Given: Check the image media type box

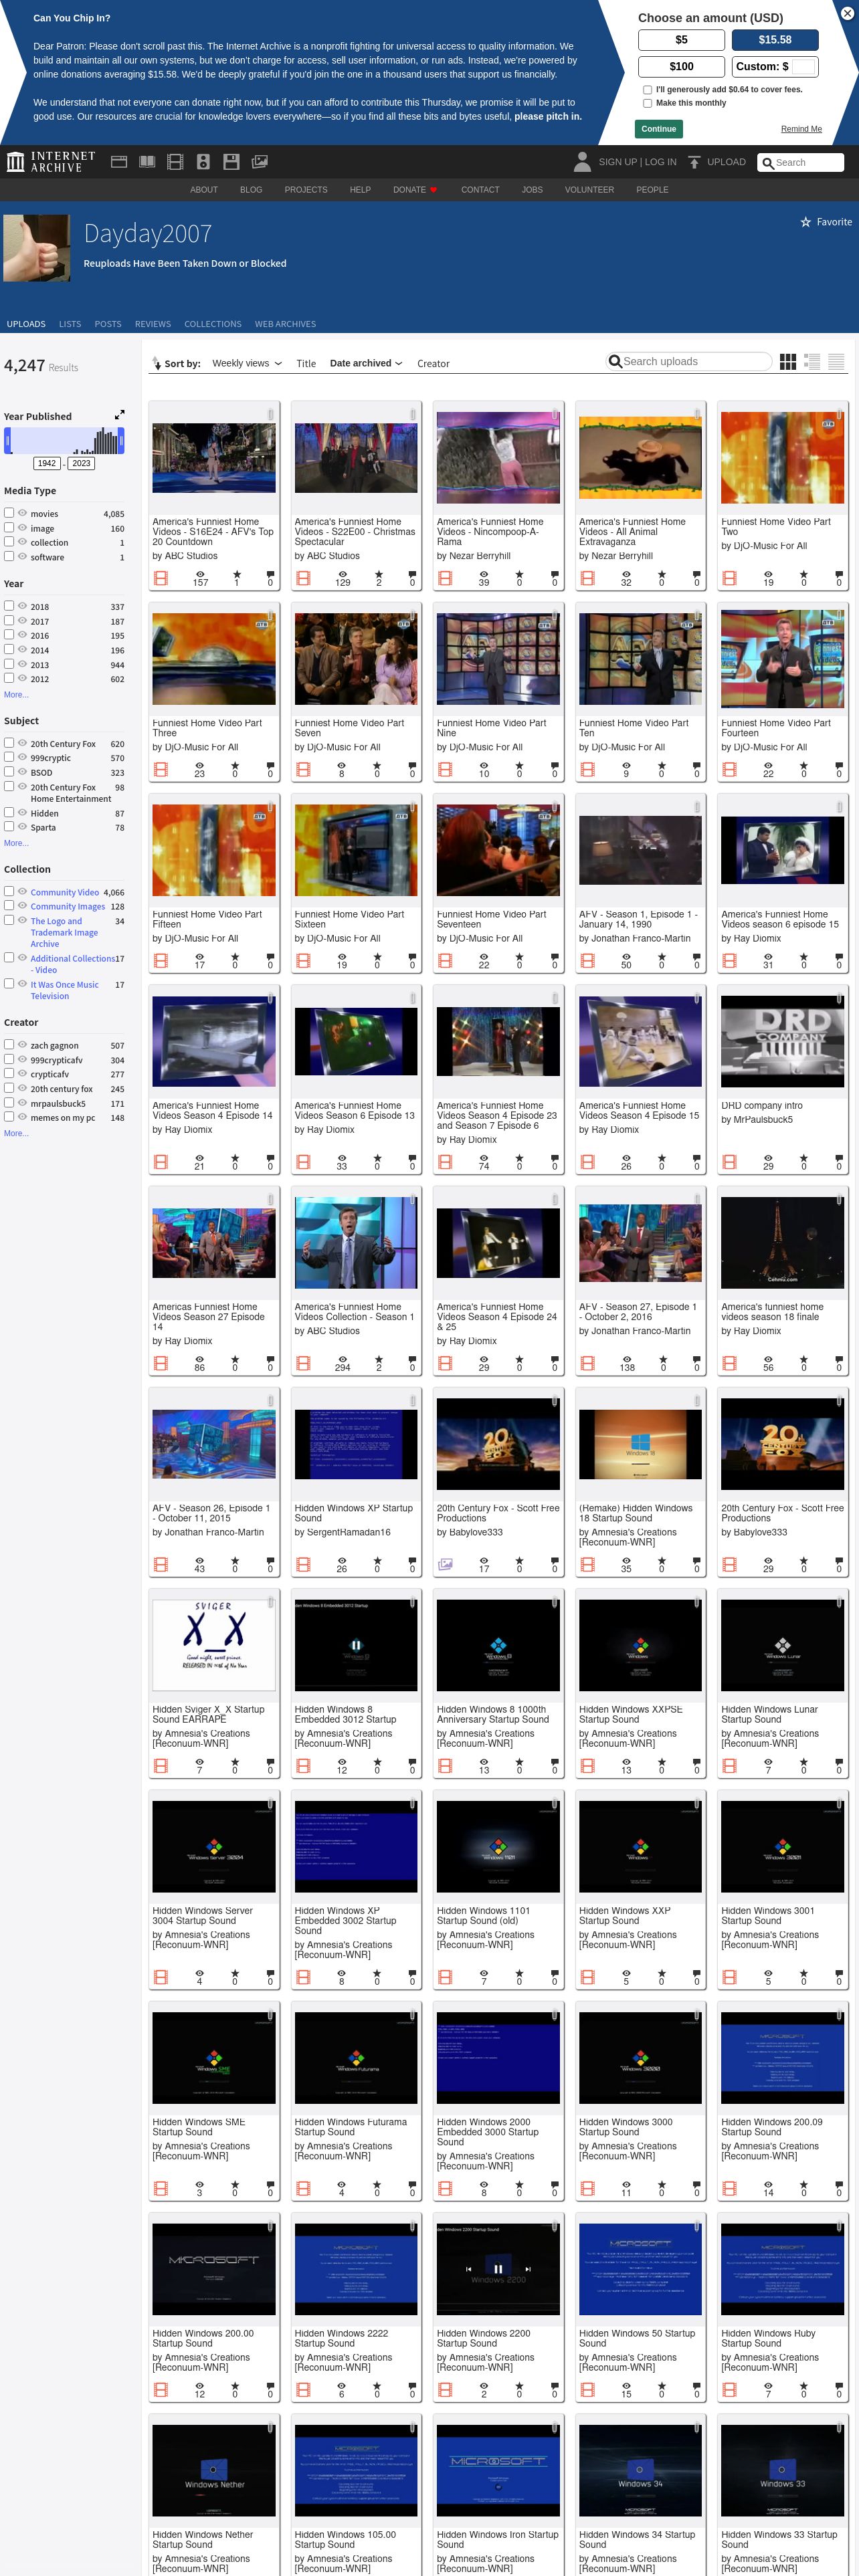Looking at the screenshot, I should pos(9,527).
